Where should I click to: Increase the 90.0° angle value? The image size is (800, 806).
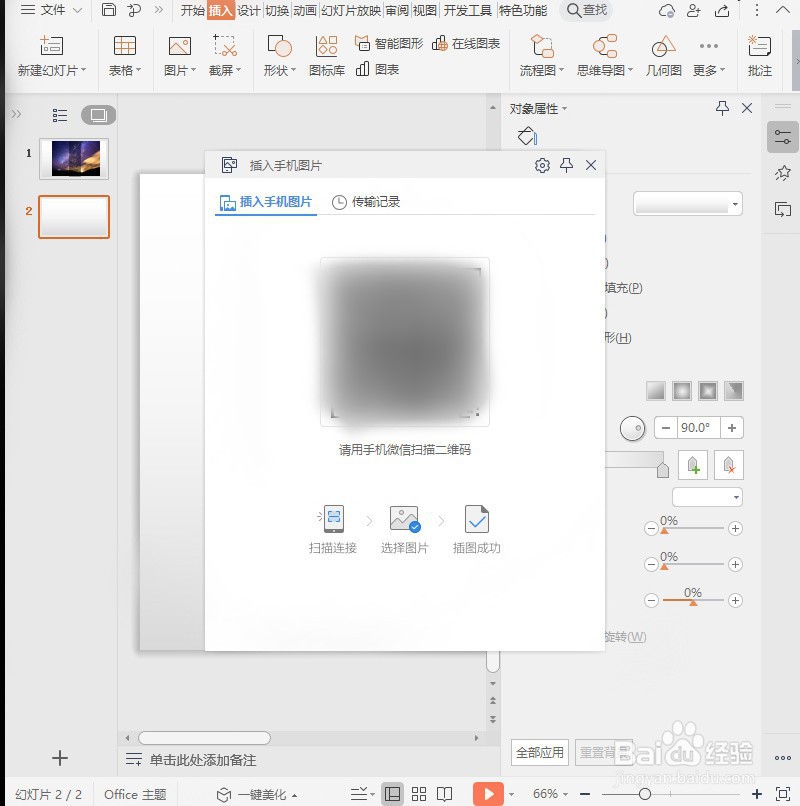tap(732, 428)
